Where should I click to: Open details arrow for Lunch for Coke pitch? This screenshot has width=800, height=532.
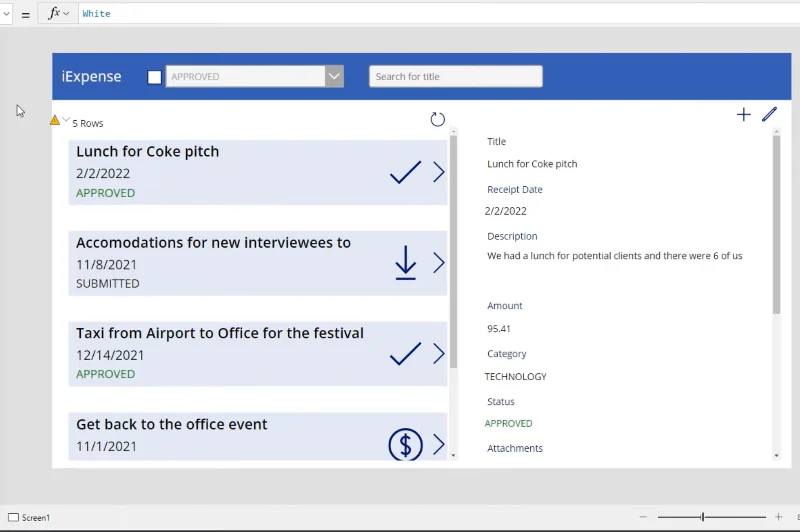439,172
